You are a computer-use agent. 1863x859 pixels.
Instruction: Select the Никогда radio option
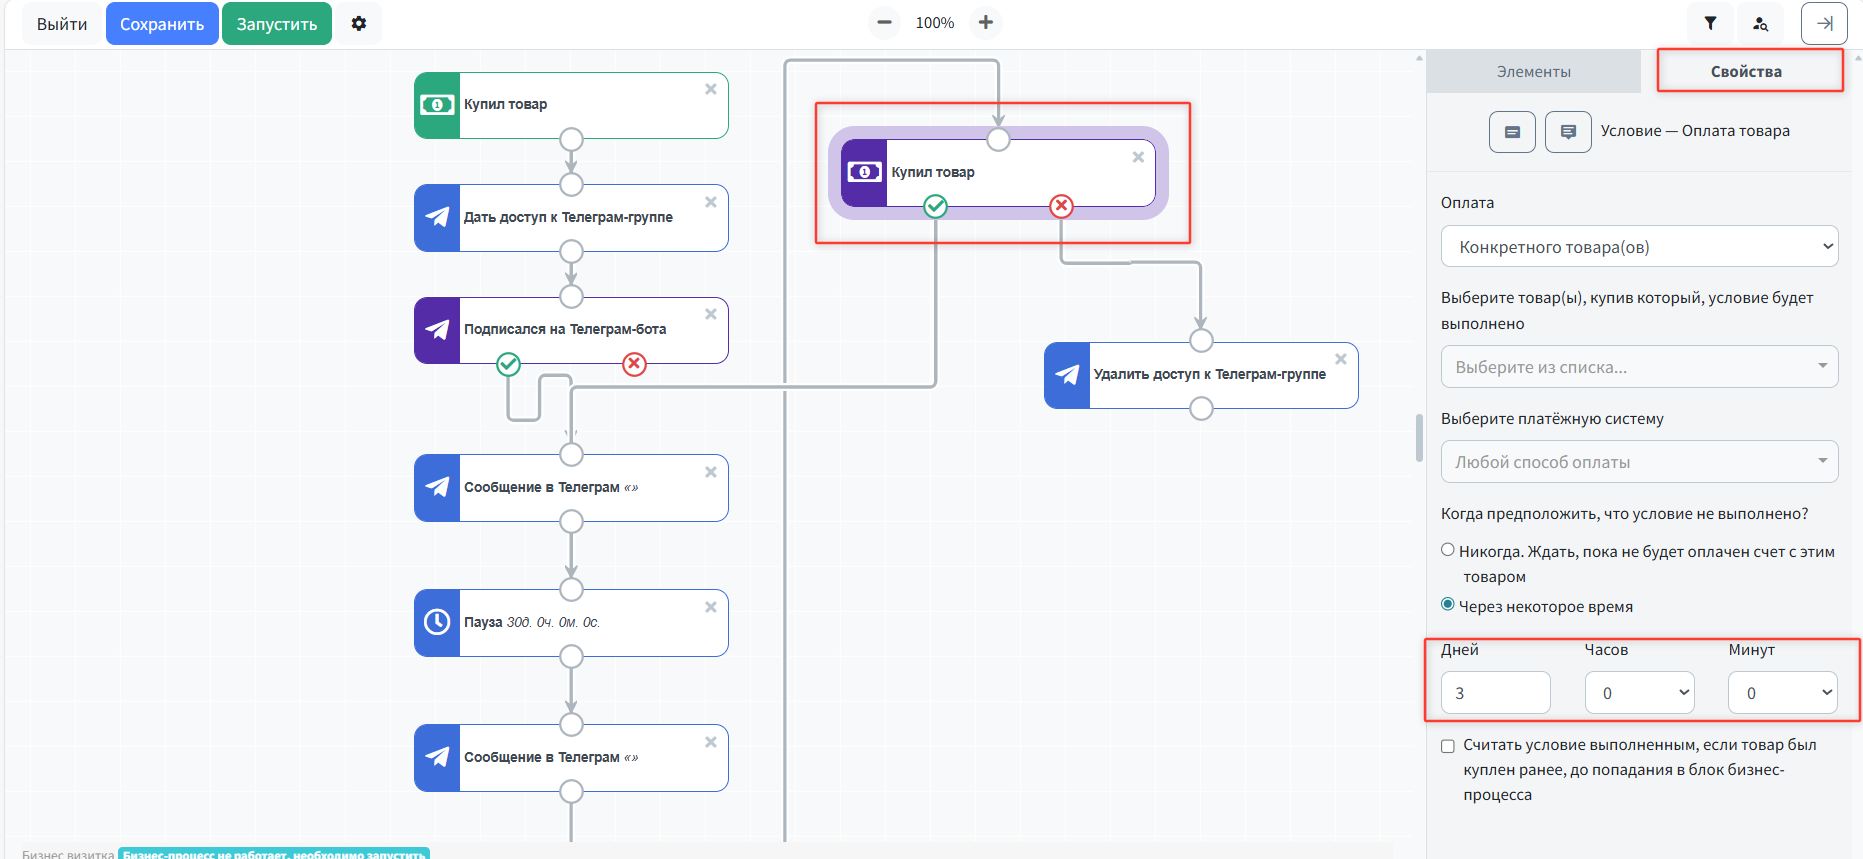click(x=1448, y=550)
